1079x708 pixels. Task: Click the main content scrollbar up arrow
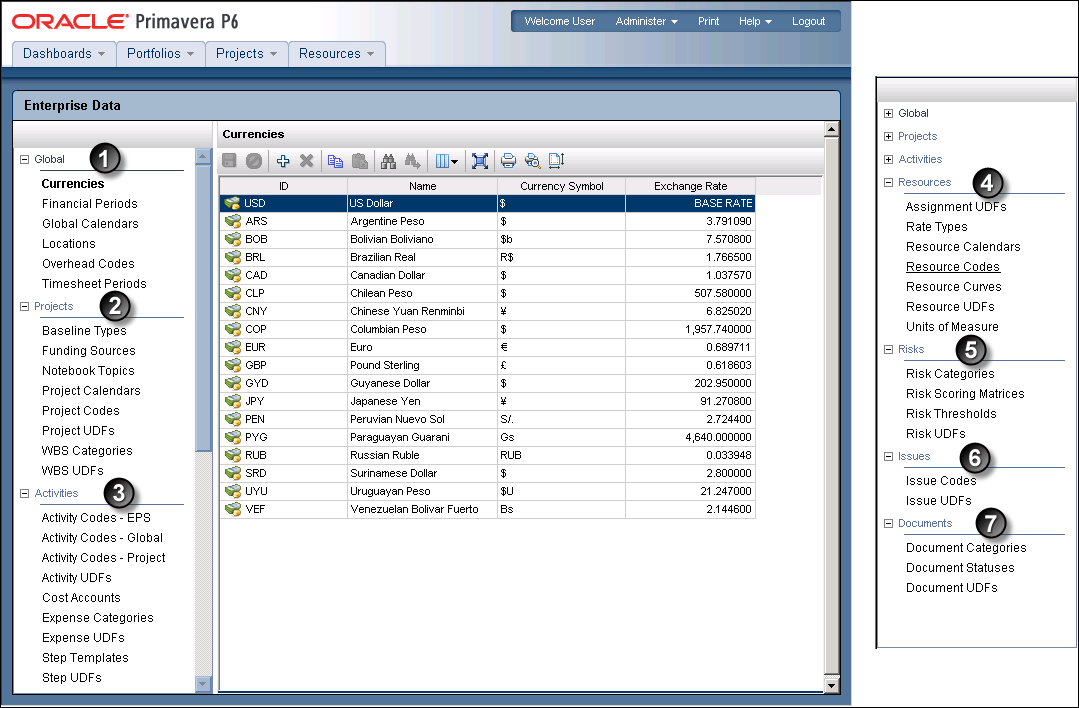(x=831, y=129)
